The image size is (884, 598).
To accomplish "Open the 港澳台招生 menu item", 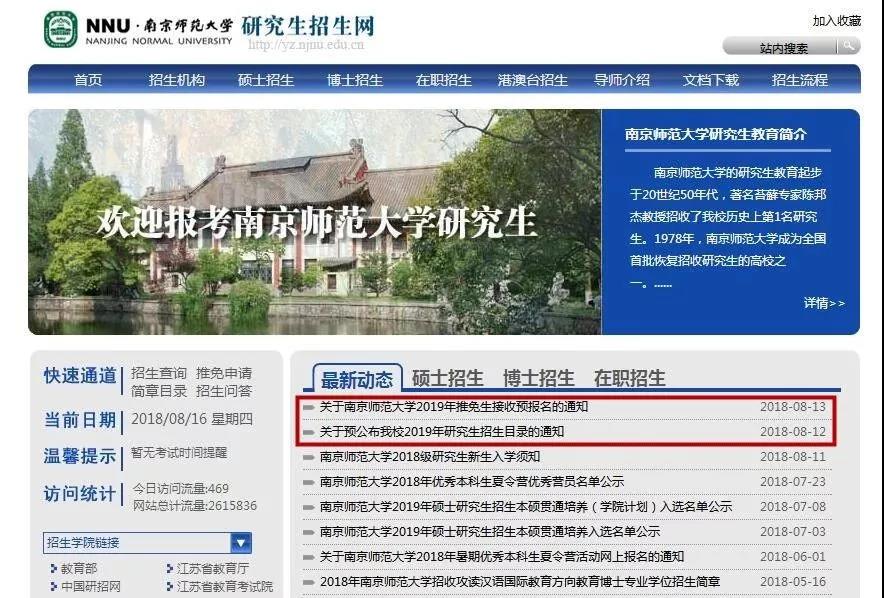I will tap(531, 81).
